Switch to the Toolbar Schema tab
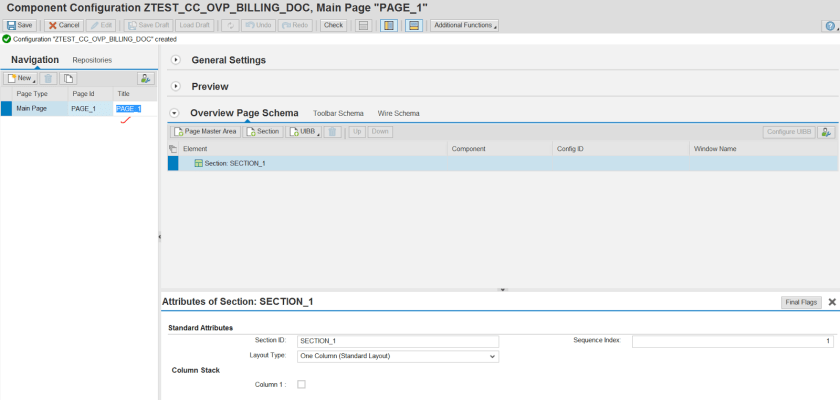Viewport: 840px width, 400px height. (x=338, y=113)
